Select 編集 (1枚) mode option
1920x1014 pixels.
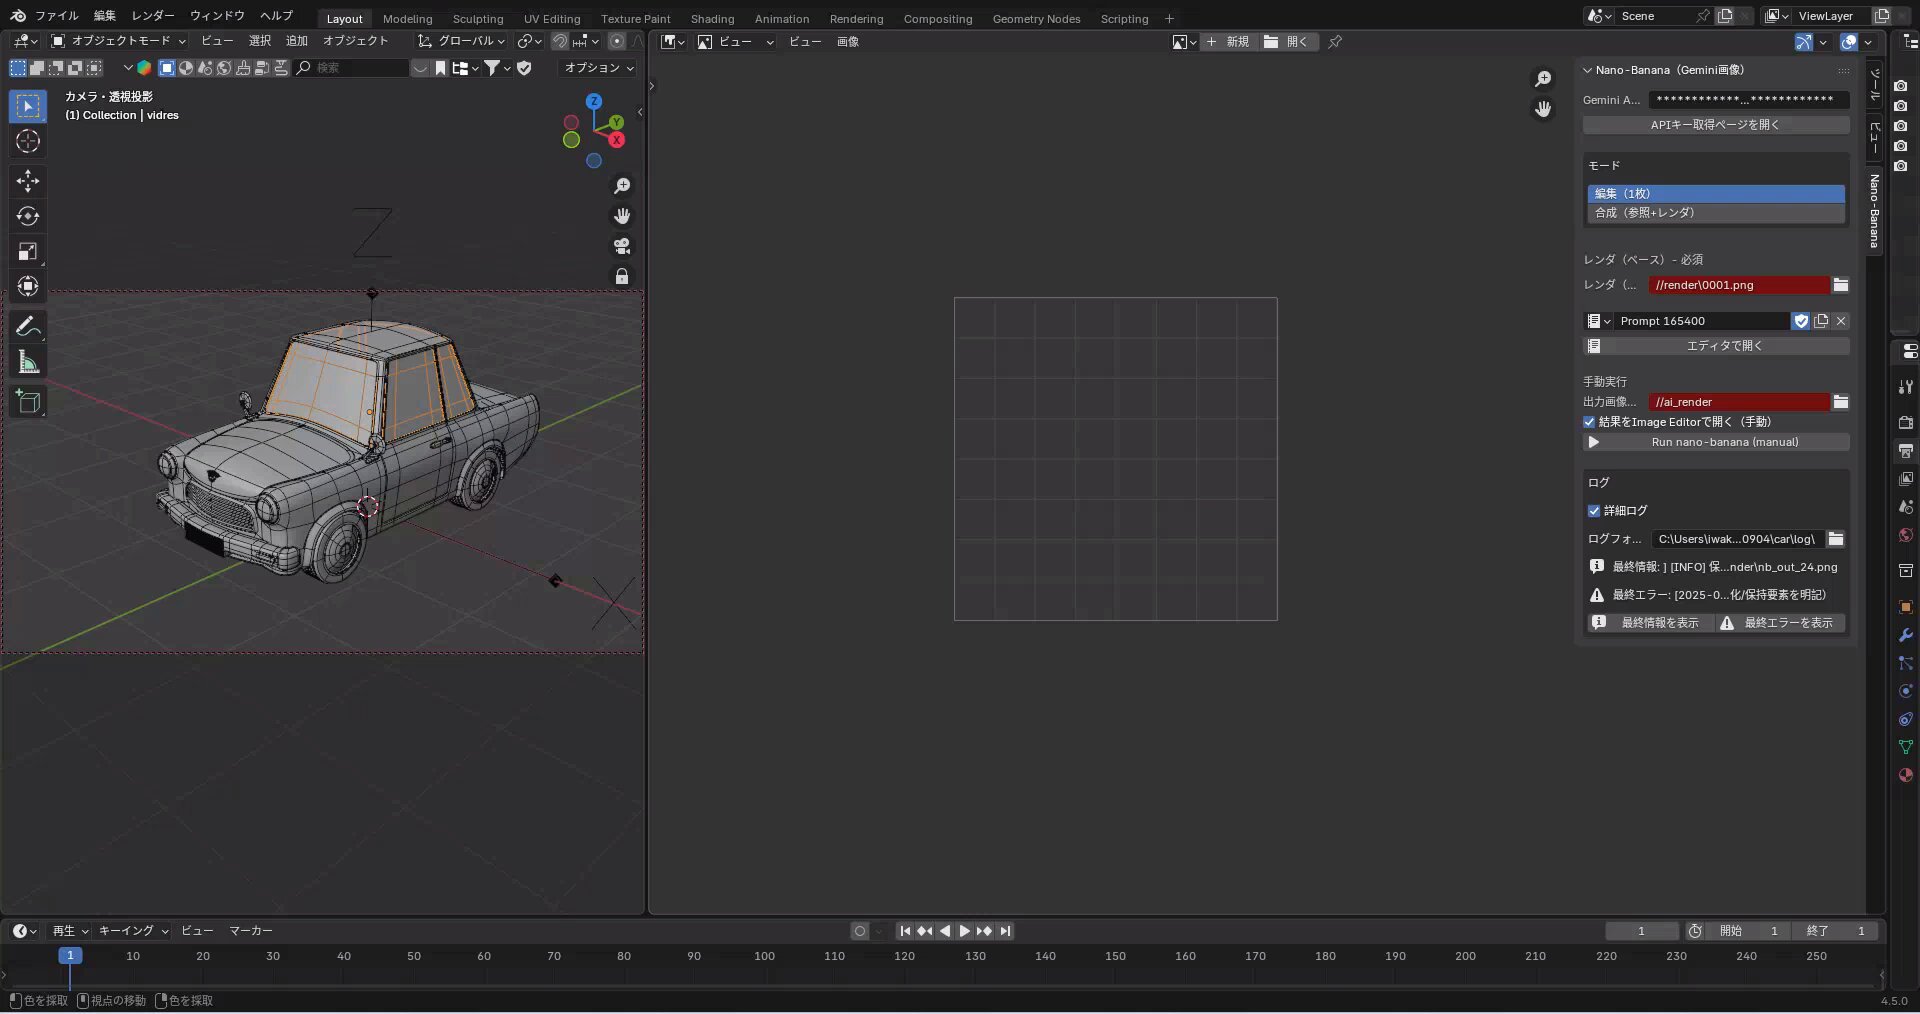point(1716,194)
